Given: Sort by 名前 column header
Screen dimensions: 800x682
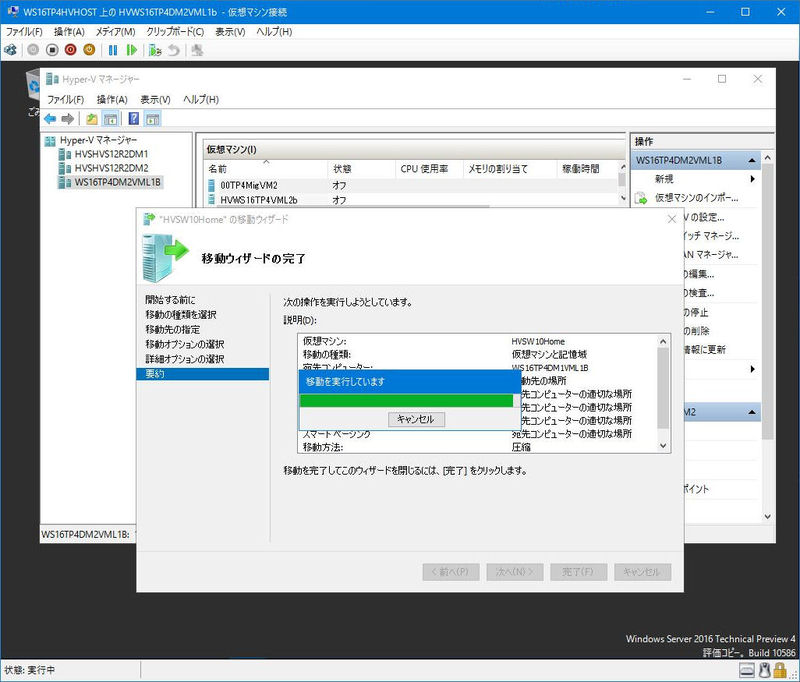Looking at the screenshot, I should coord(265,169).
